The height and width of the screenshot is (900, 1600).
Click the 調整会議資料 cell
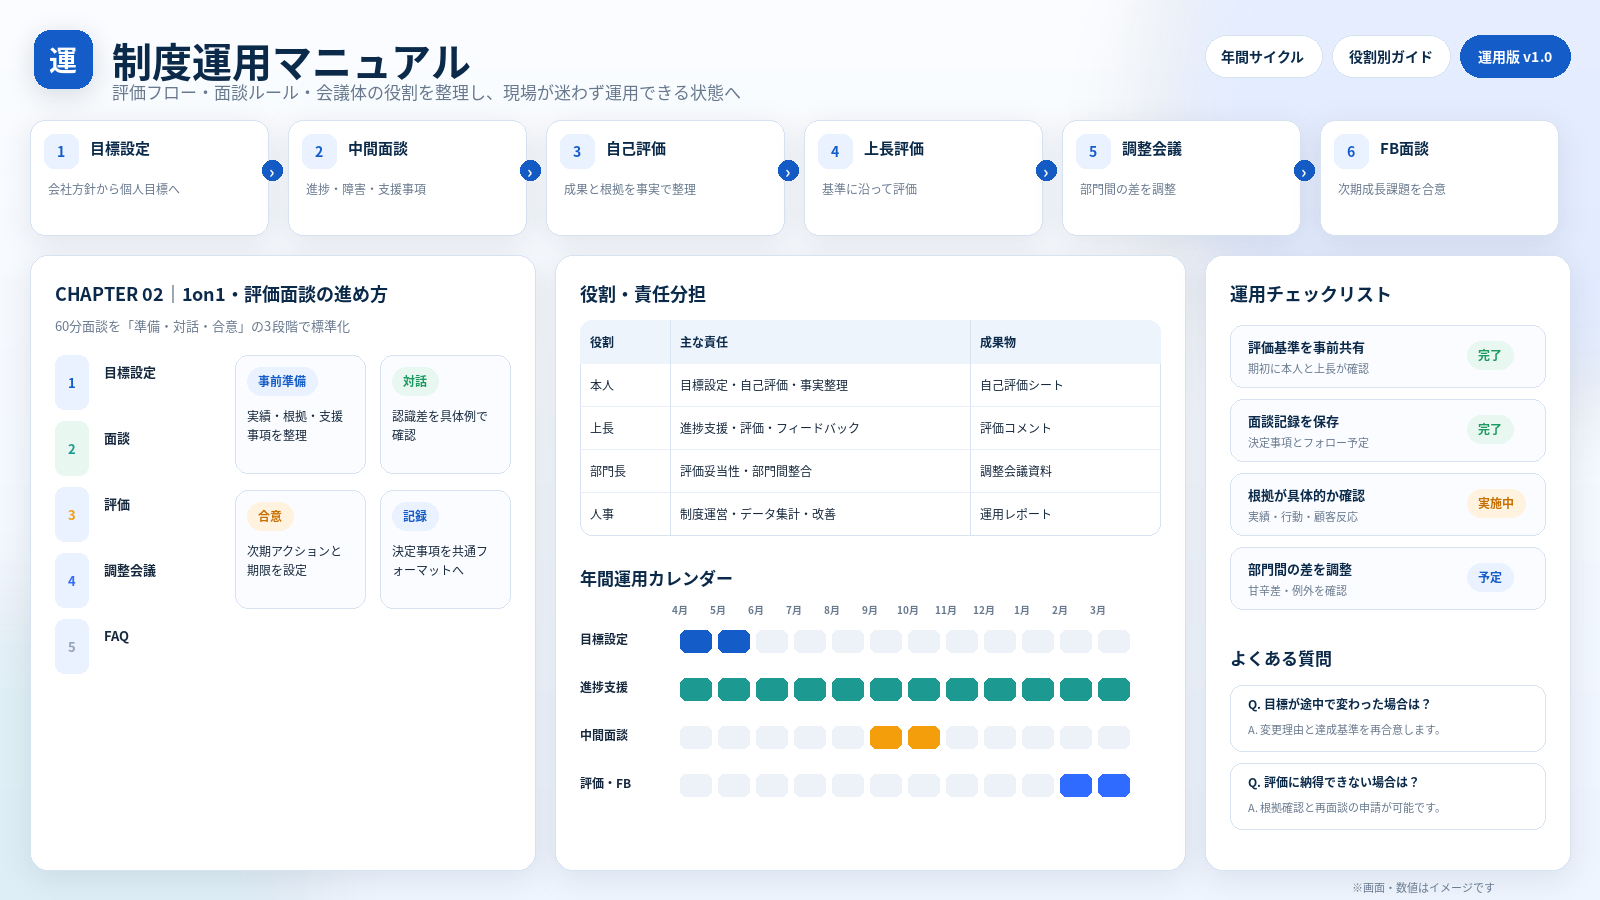click(x=1065, y=471)
